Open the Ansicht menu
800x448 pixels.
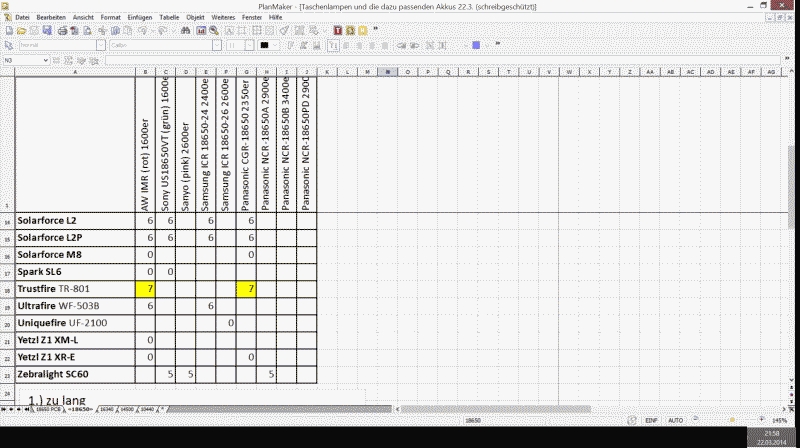point(83,17)
